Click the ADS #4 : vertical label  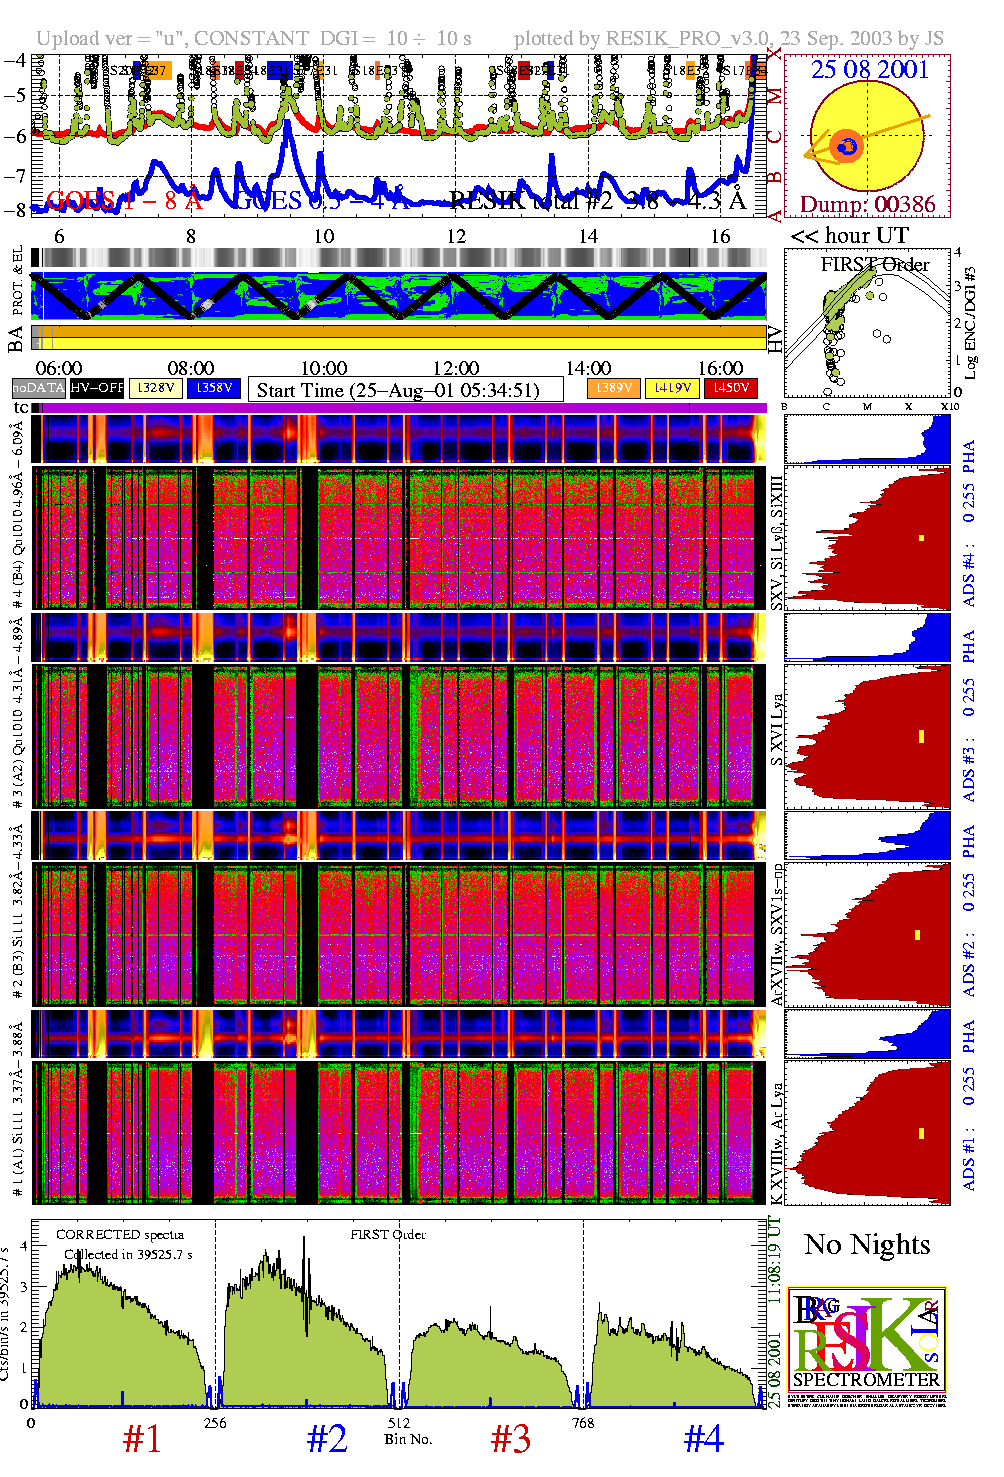[x=968, y=574]
